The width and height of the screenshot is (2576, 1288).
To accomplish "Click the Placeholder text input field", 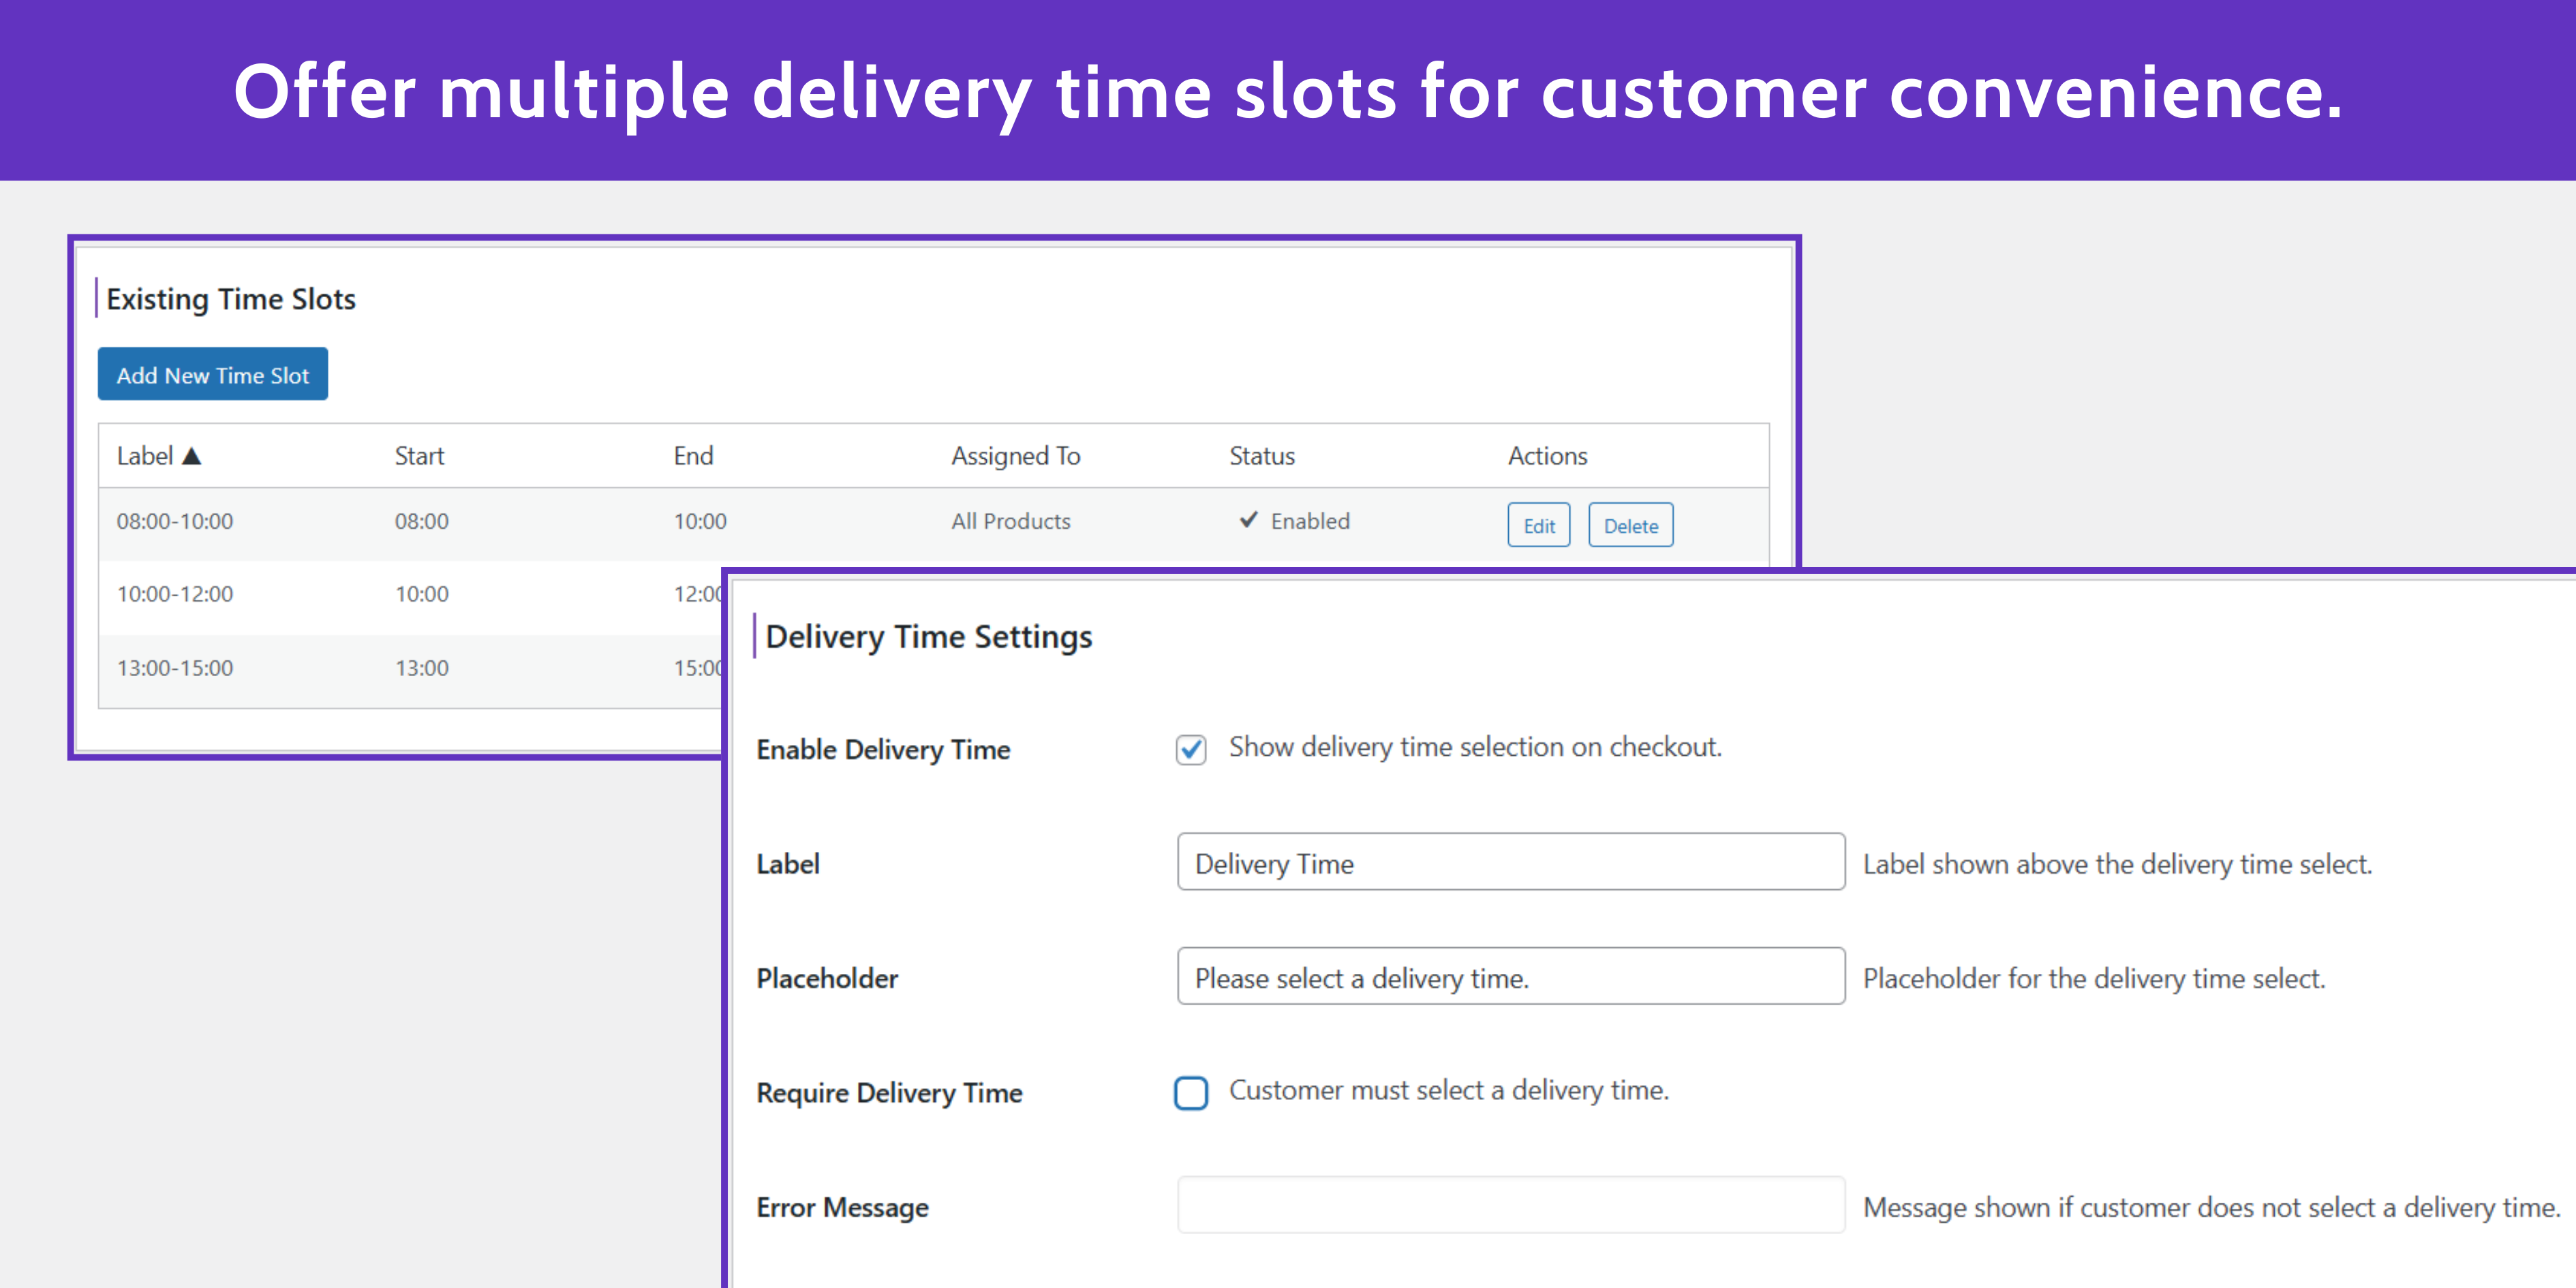I will 1510,977.
